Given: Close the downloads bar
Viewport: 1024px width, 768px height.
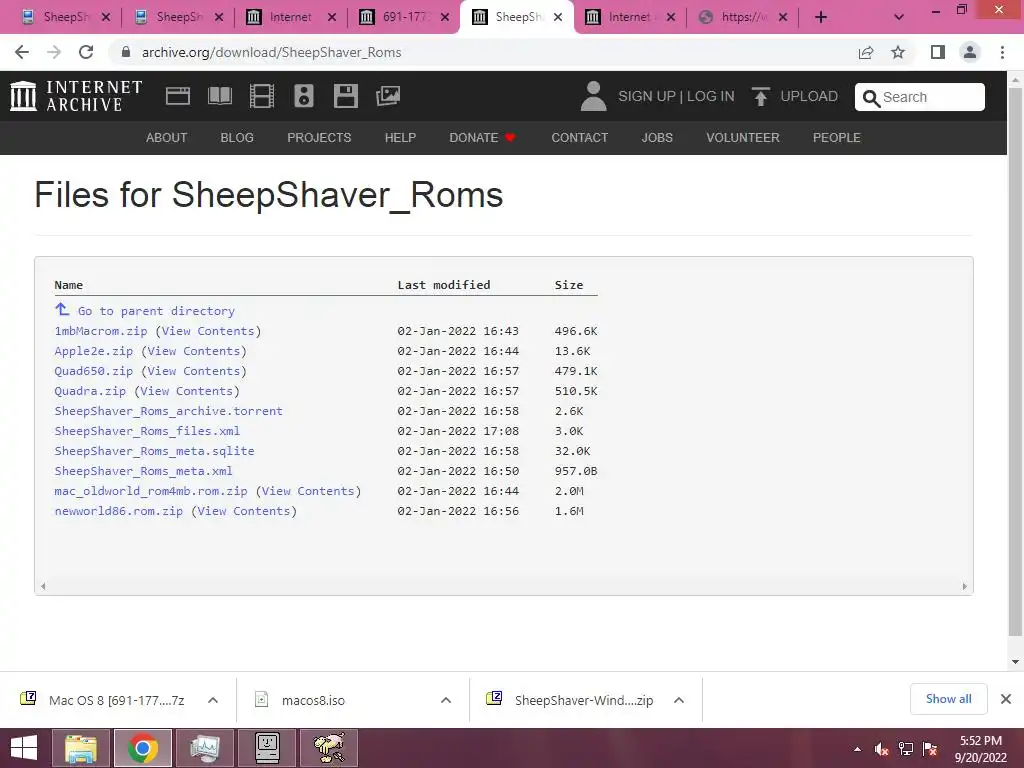Looking at the screenshot, I should 1006,699.
